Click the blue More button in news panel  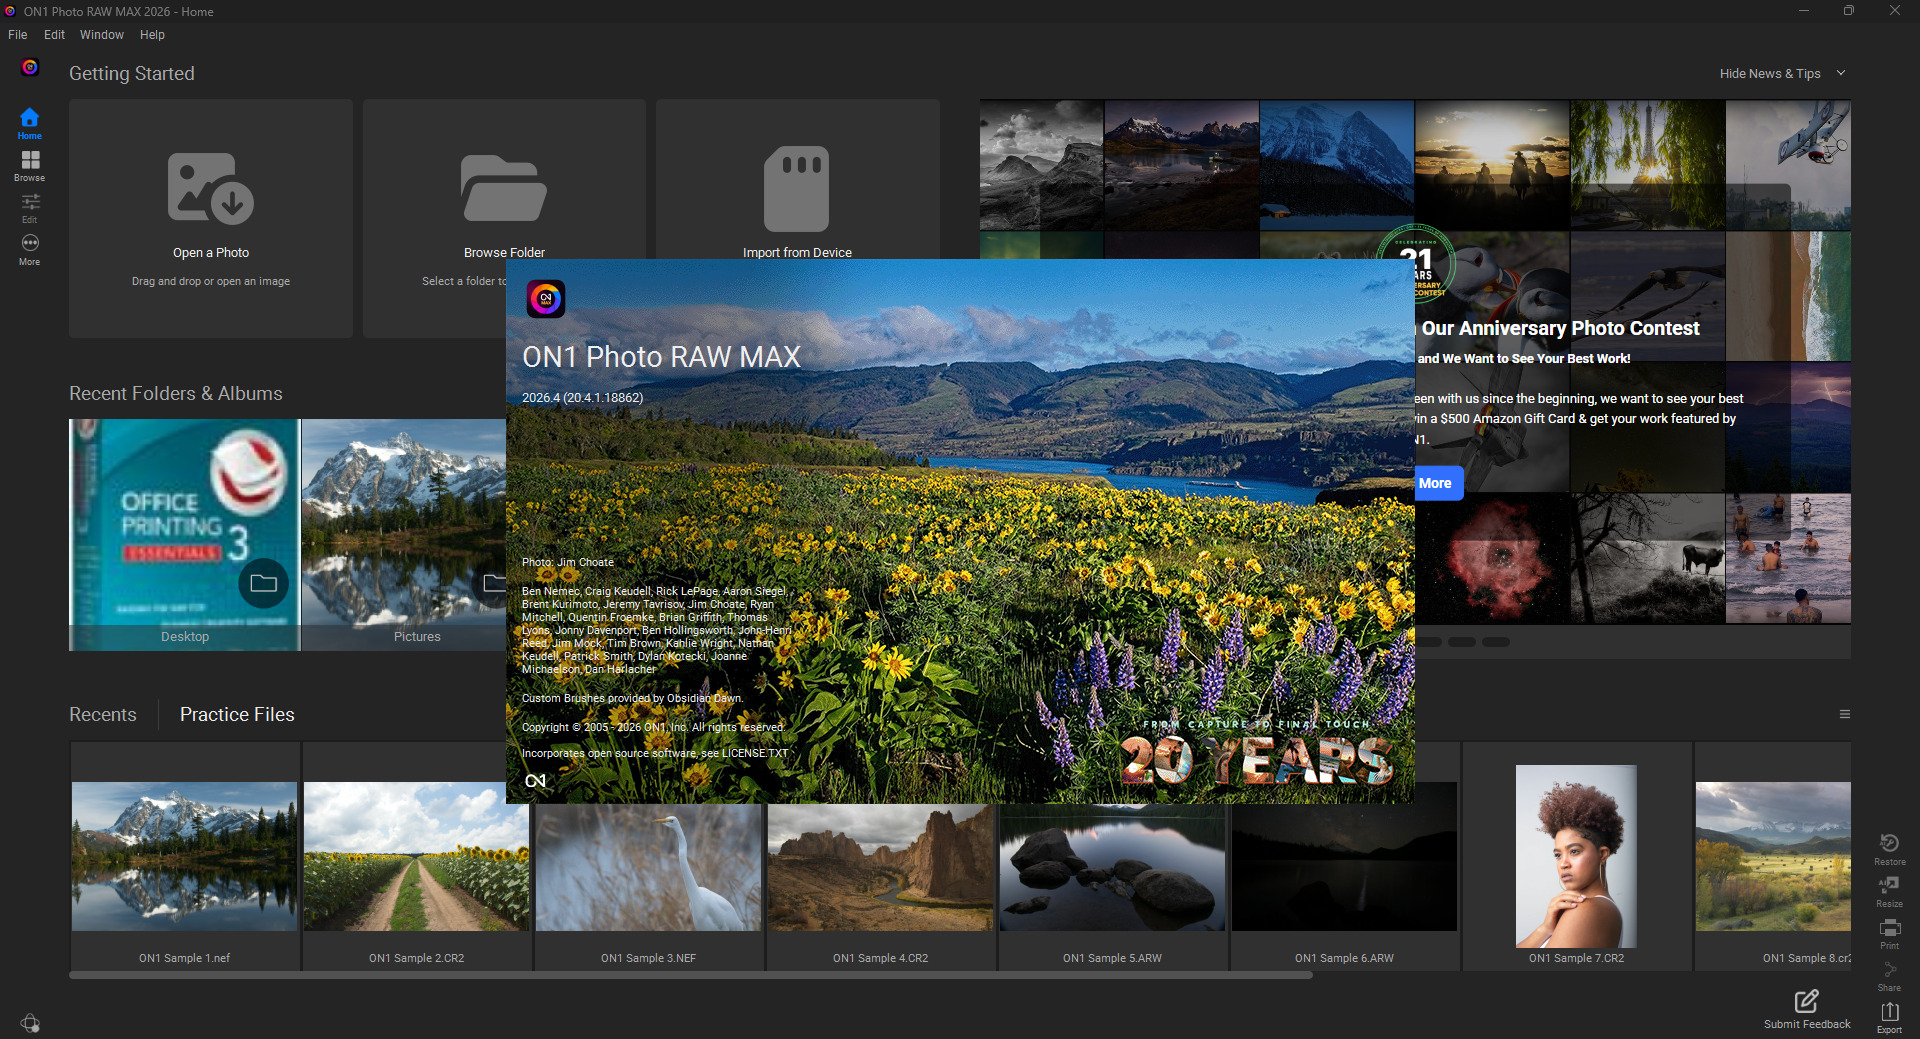tap(1439, 483)
